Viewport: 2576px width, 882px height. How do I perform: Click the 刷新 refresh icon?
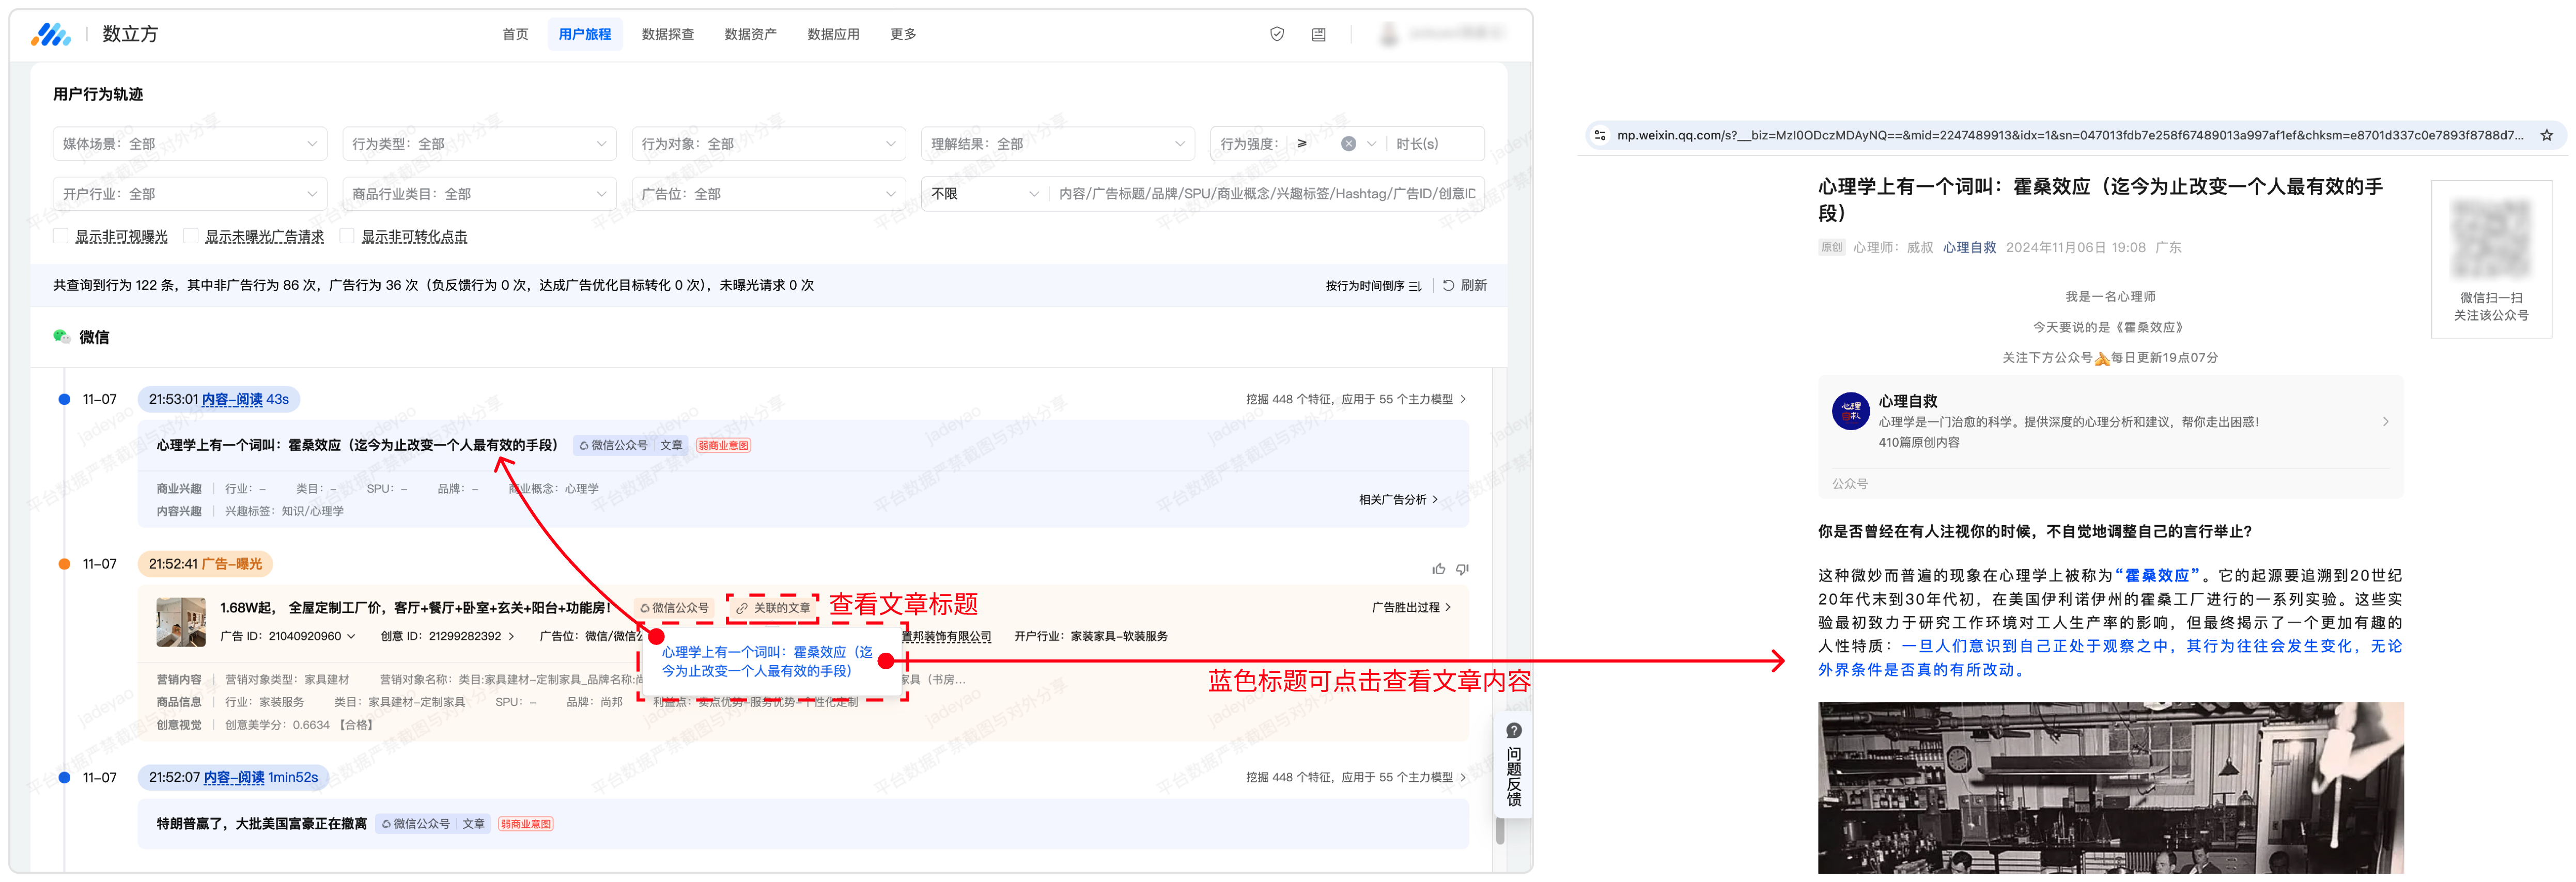click(1448, 285)
